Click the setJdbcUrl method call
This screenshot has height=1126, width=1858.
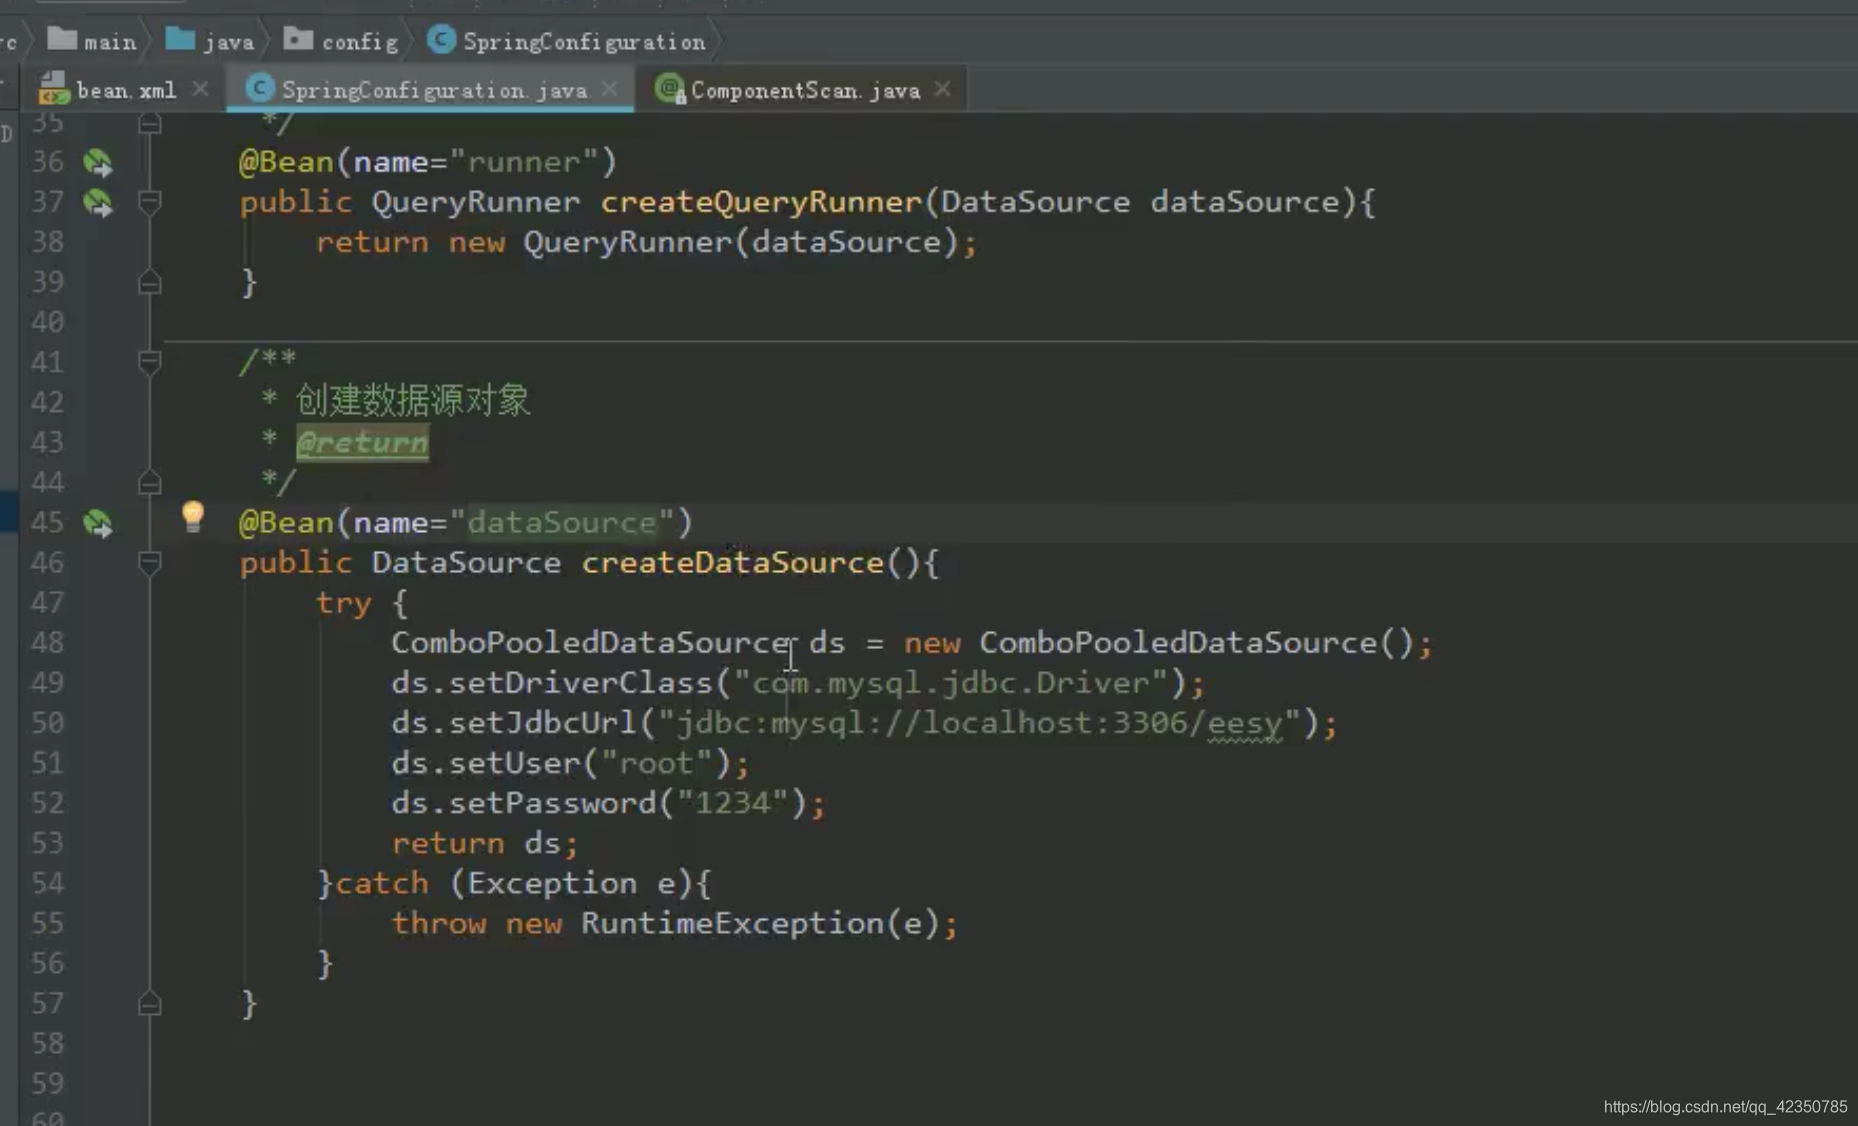tap(543, 723)
